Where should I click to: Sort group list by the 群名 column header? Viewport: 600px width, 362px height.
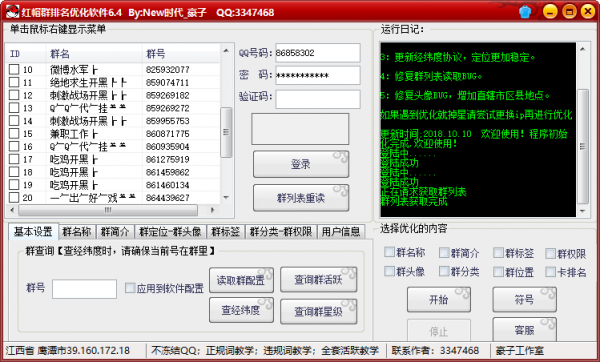(x=94, y=54)
